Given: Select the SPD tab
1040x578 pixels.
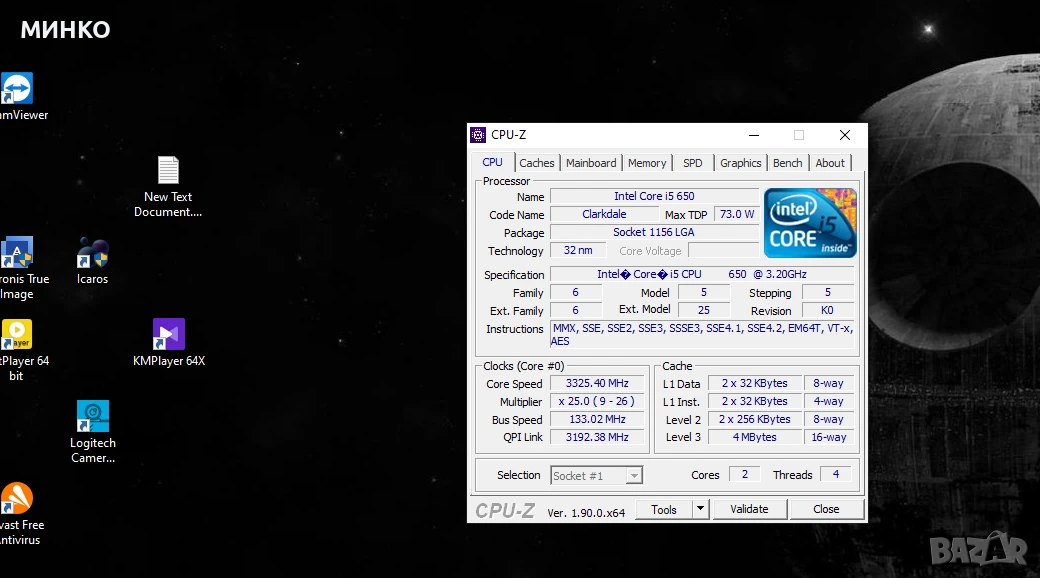Looking at the screenshot, I should (692, 163).
